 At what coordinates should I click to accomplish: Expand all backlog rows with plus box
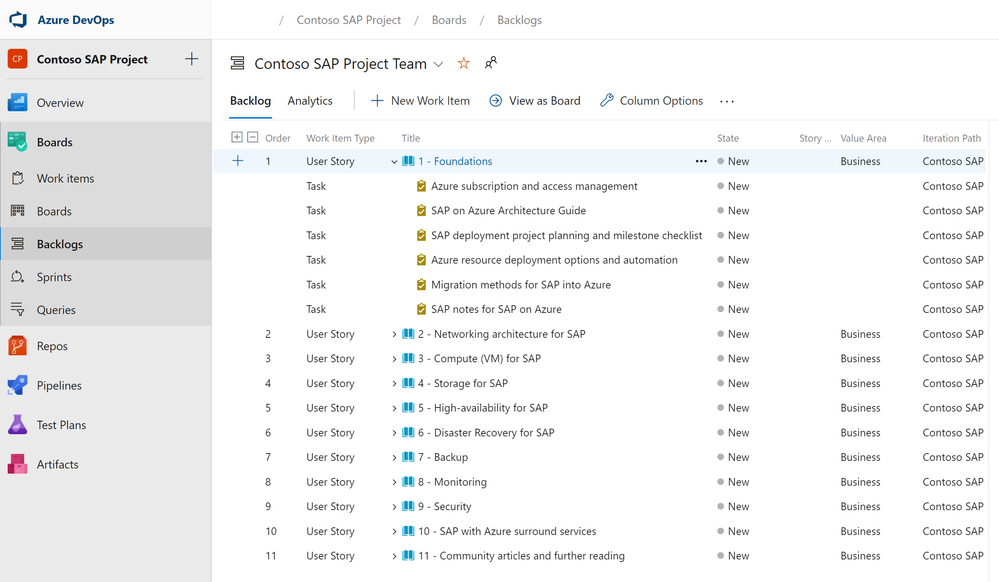click(237, 138)
